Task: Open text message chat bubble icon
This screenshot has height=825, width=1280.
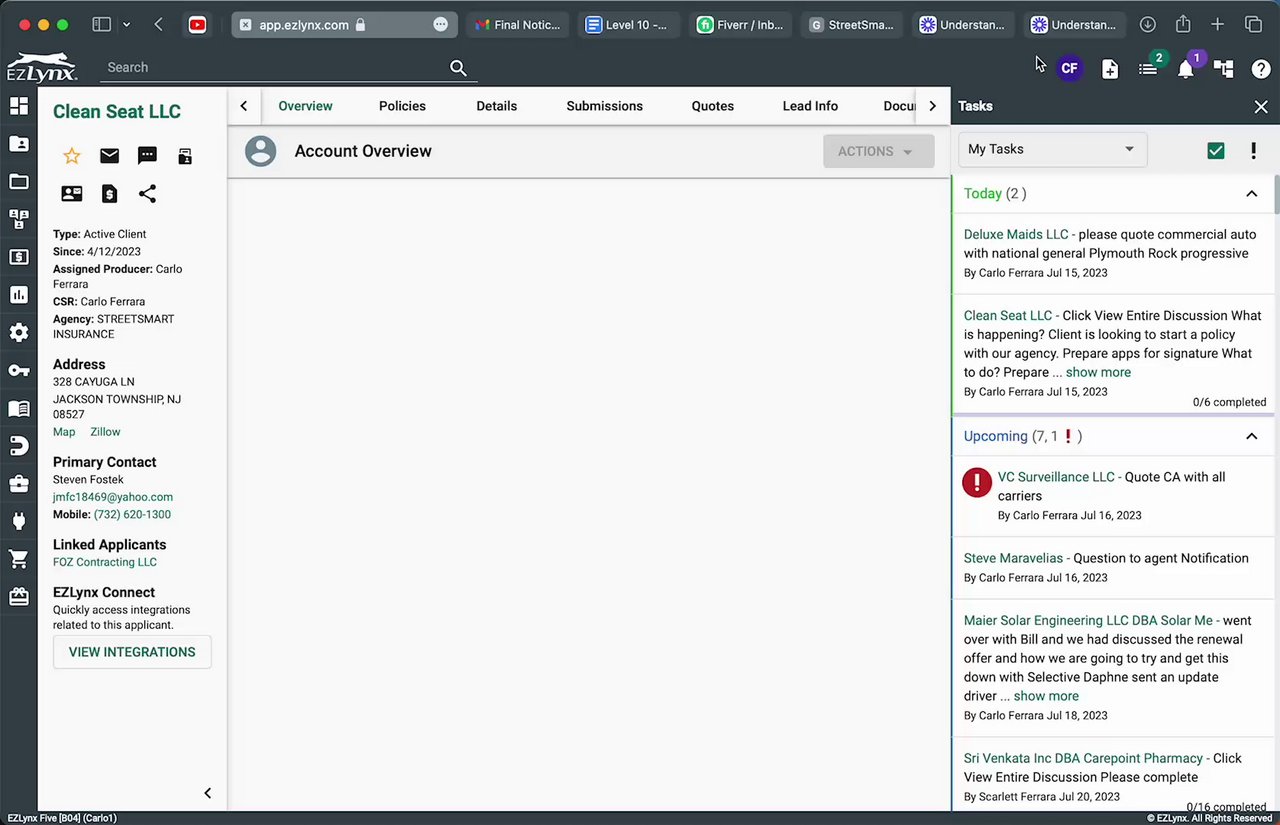Action: 147,156
